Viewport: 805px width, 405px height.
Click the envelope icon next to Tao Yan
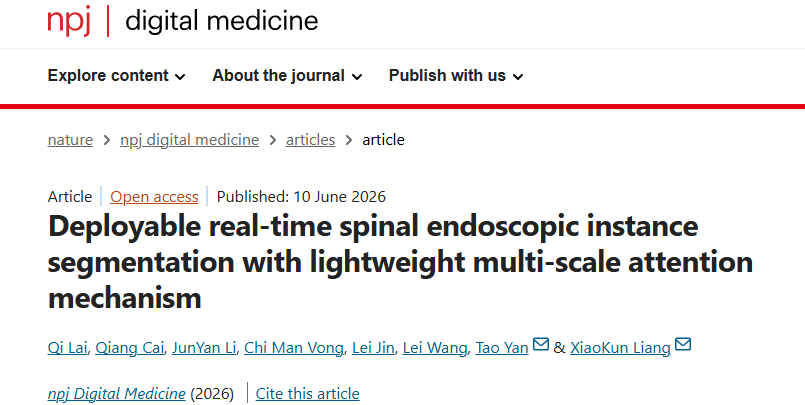click(541, 343)
